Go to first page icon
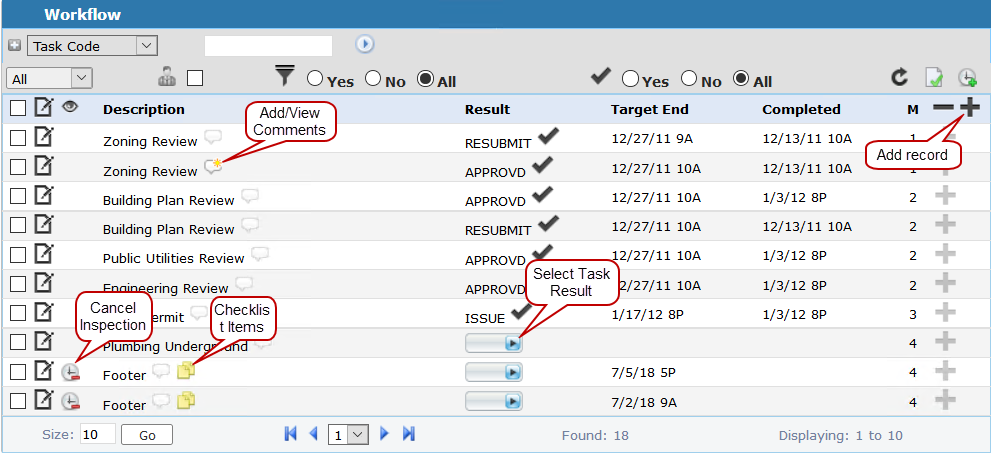Viewport: 991px width, 453px height. pyautogui.click(x=291, y=434)
